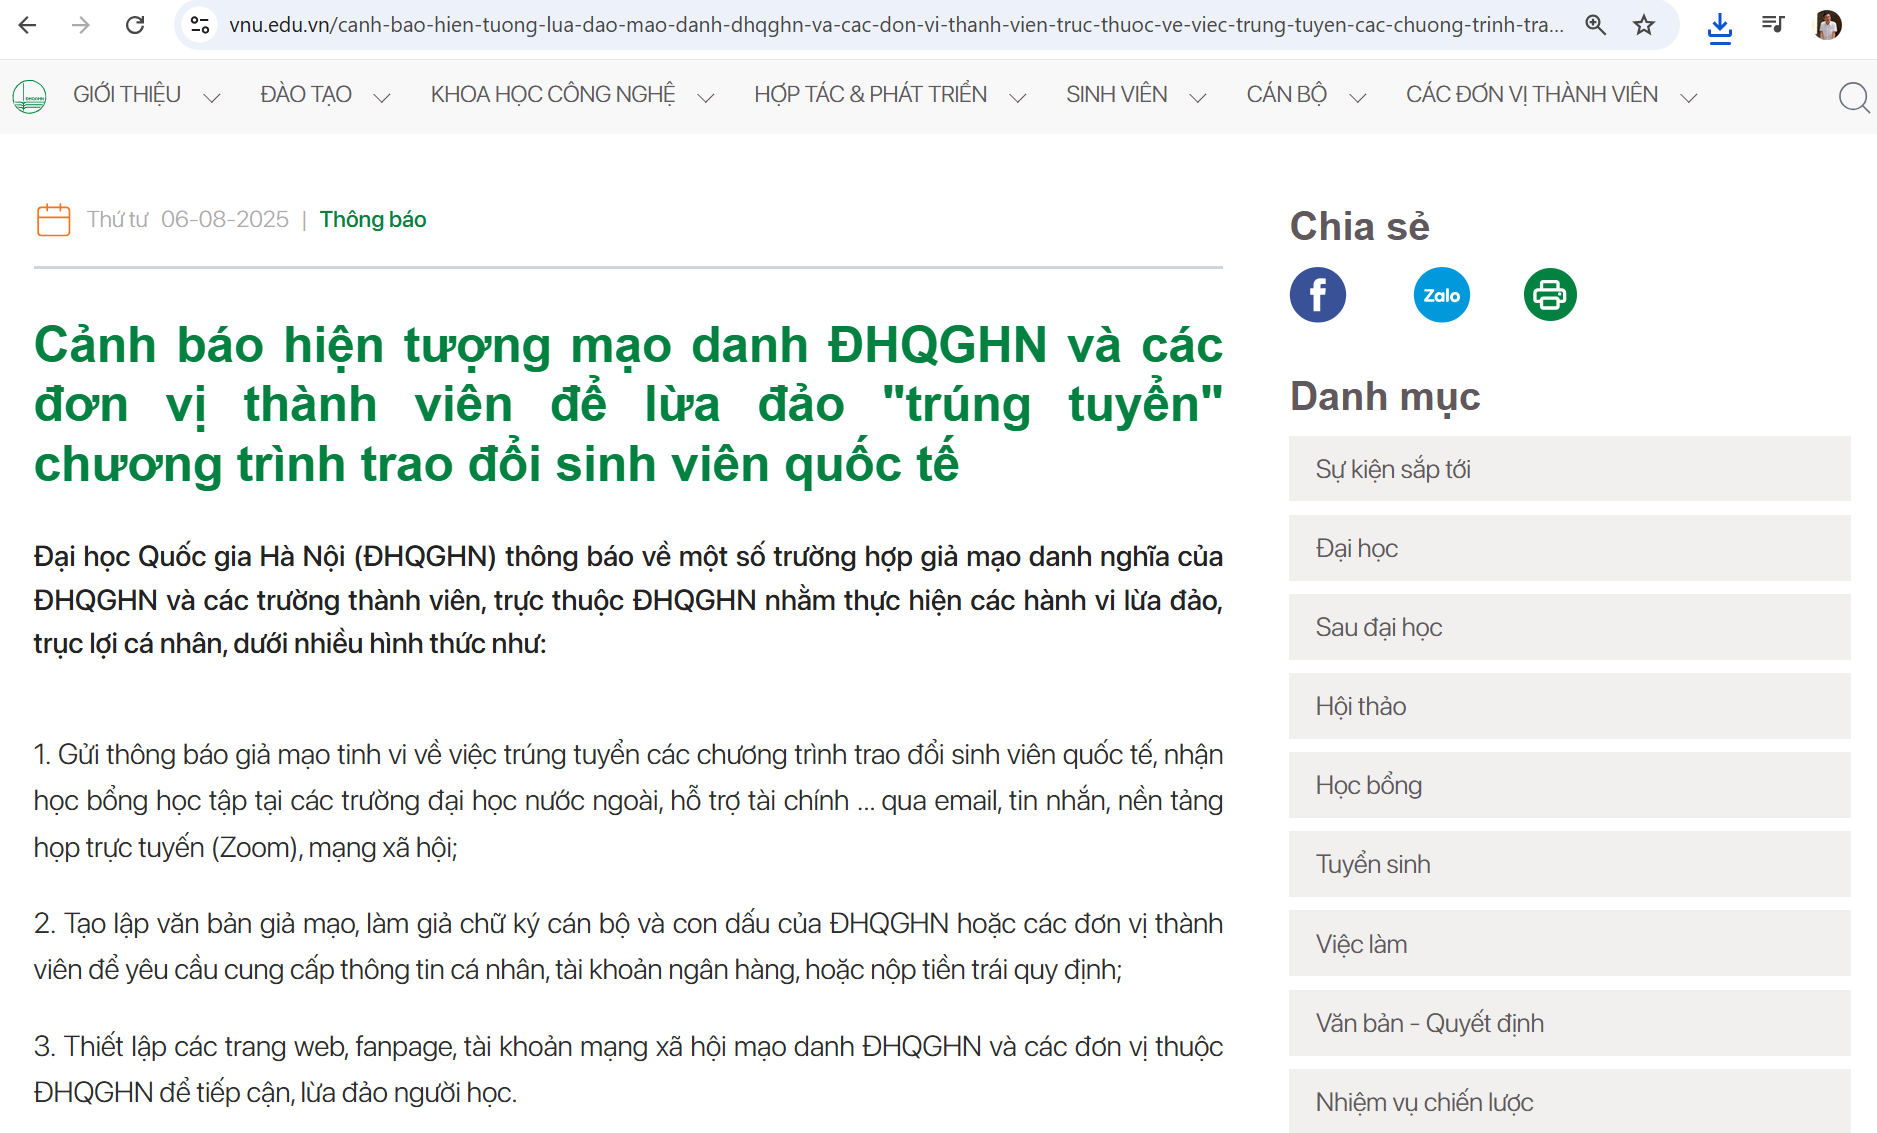Expand the CÁC ĐƠN VỊ THÀNH VIÊN menu
The width and height of the screenshot is (1877, 1133).
[1531, 94]
